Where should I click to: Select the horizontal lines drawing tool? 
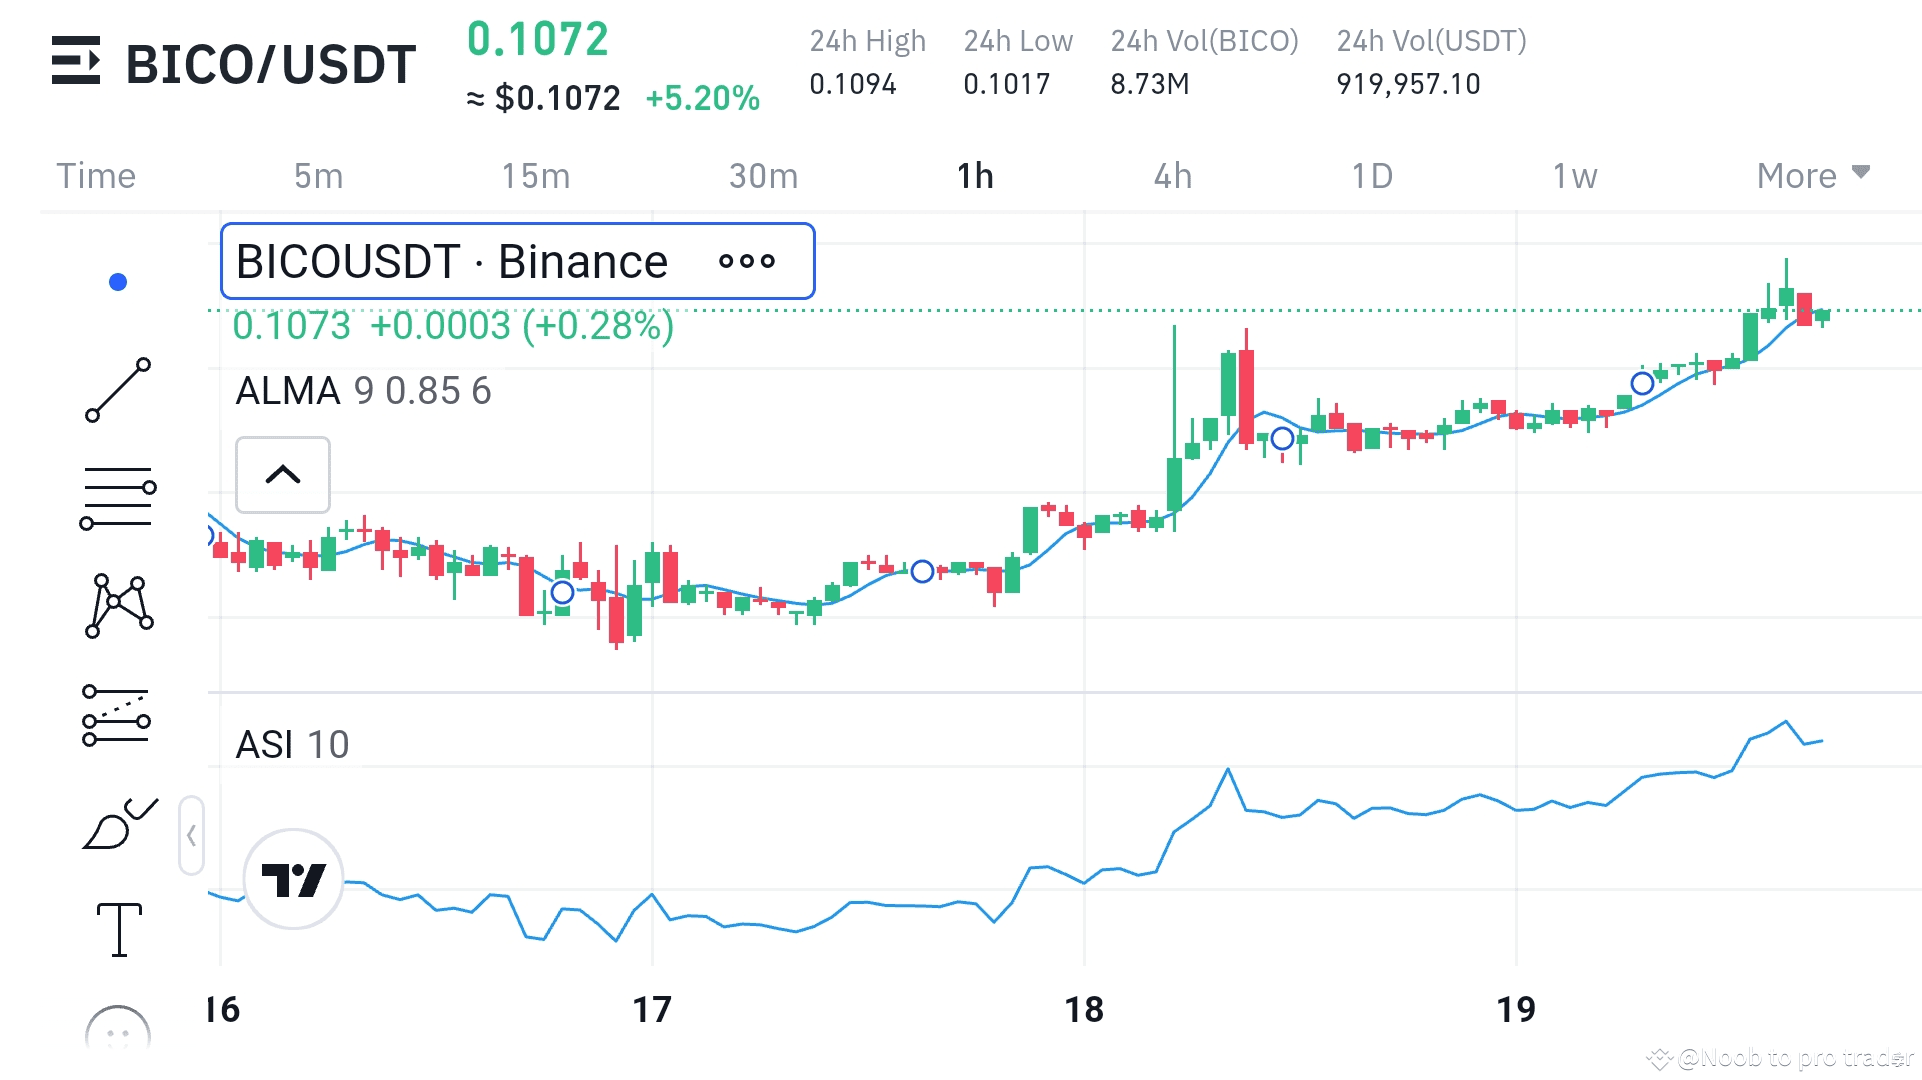tap(118, 498)
